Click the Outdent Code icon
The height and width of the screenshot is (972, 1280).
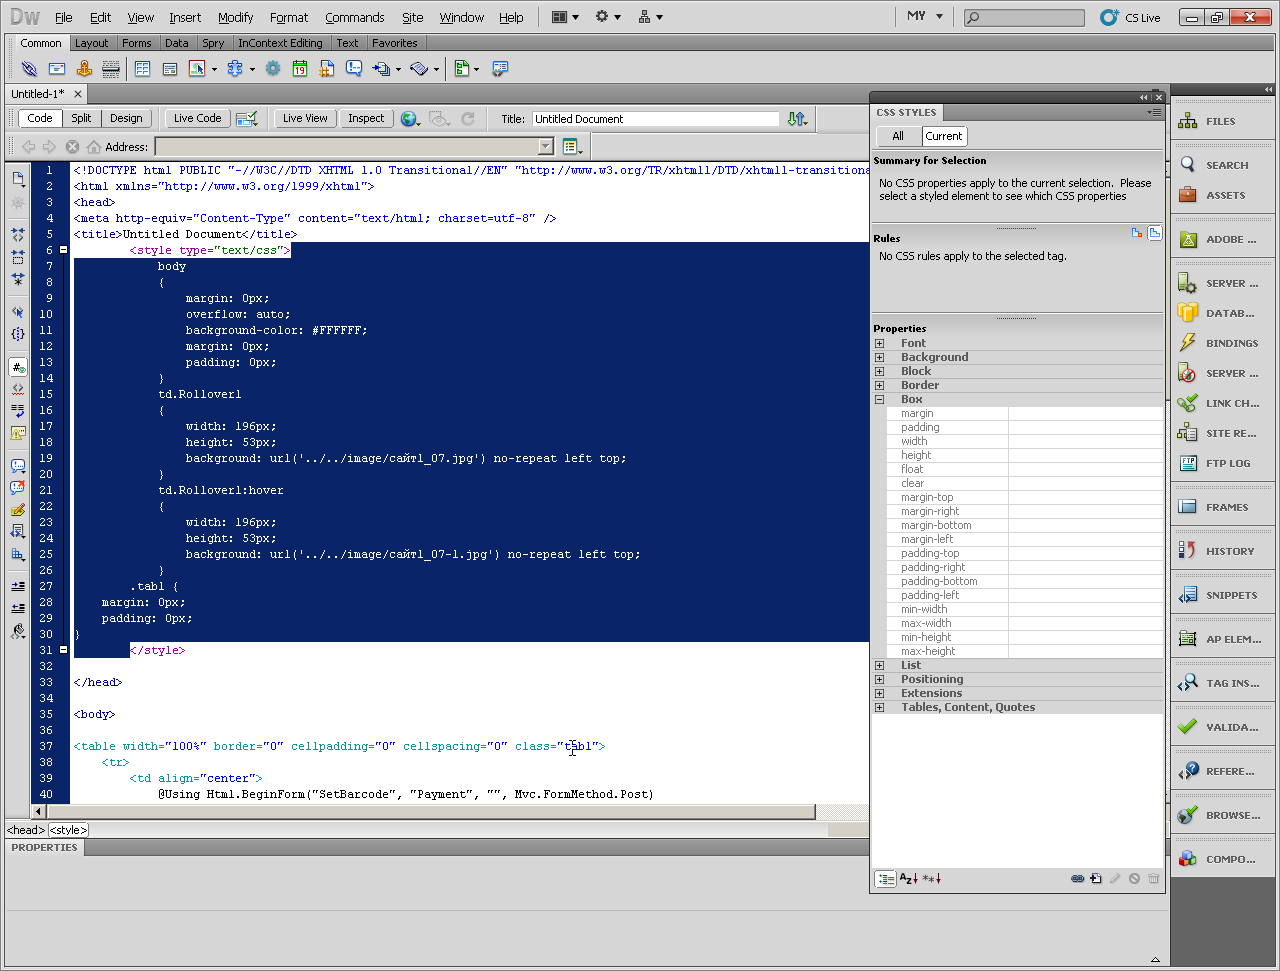click(x=18, y=608)
